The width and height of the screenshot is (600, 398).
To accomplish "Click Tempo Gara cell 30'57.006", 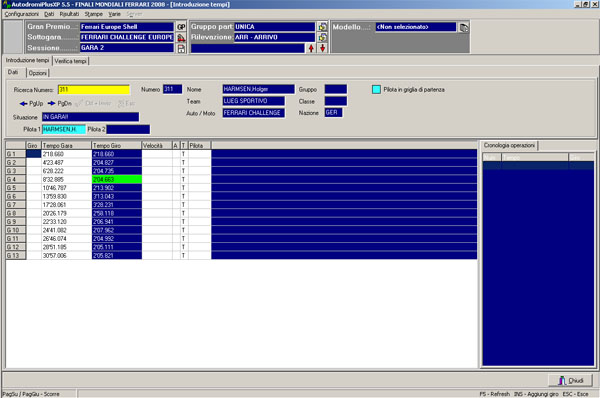I will click(x=66, y=255).
